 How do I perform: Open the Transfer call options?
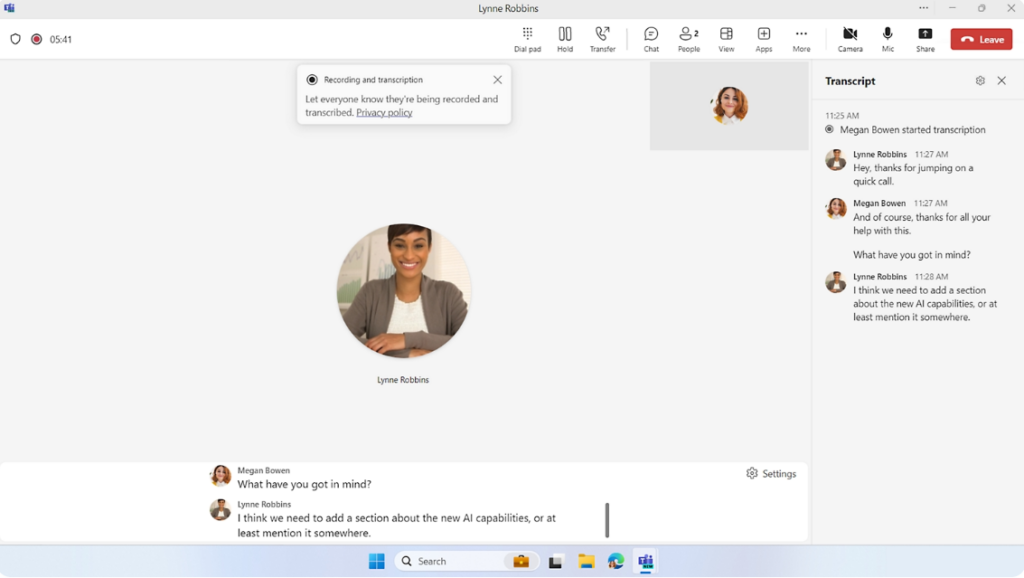coord(603,39)
